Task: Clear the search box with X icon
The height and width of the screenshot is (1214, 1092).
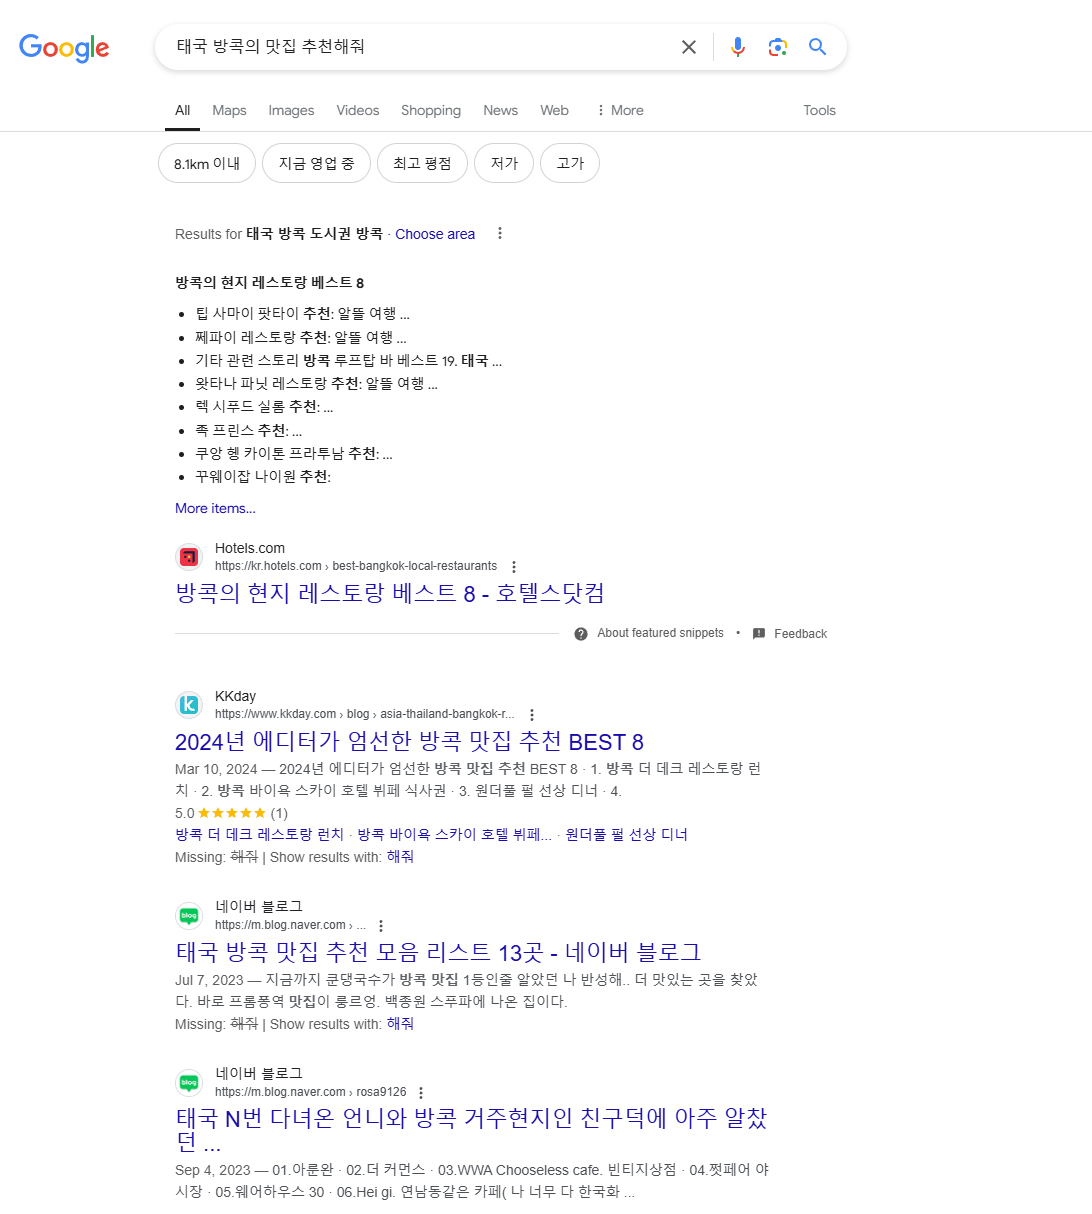Action: click(689, 47)
